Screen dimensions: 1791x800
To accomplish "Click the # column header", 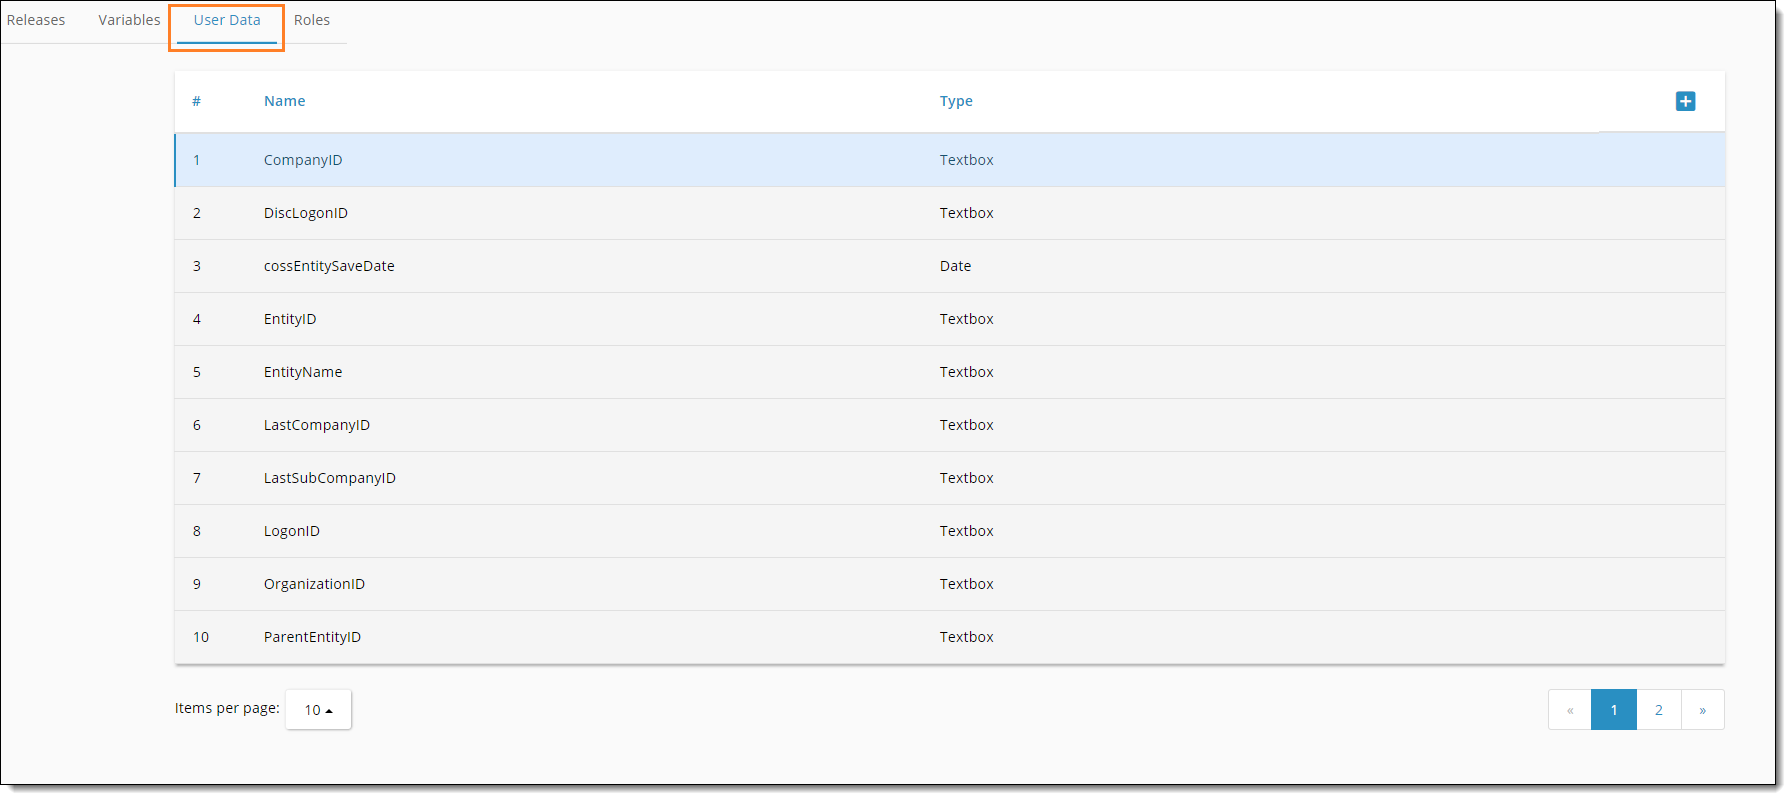I will coord(197,101).
